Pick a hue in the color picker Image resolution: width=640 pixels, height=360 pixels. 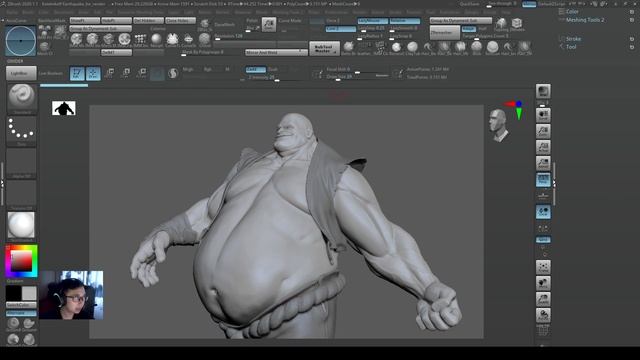pos(22,261)
